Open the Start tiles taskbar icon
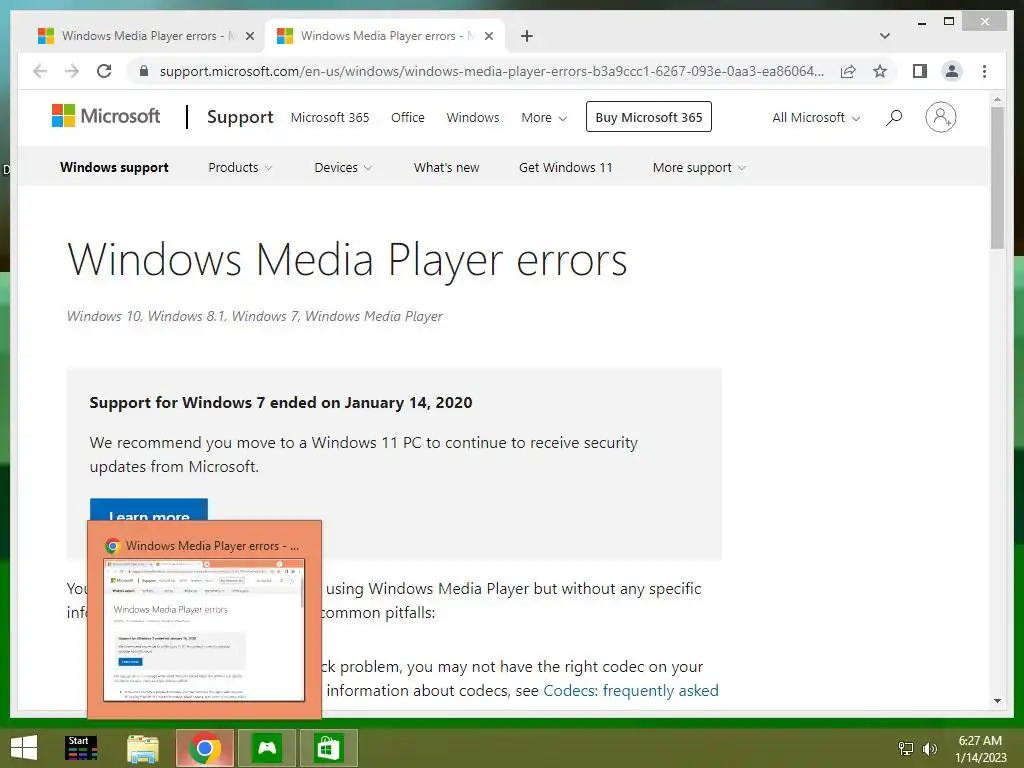This screenshot has width=1024, height=768. pos(82,748)
